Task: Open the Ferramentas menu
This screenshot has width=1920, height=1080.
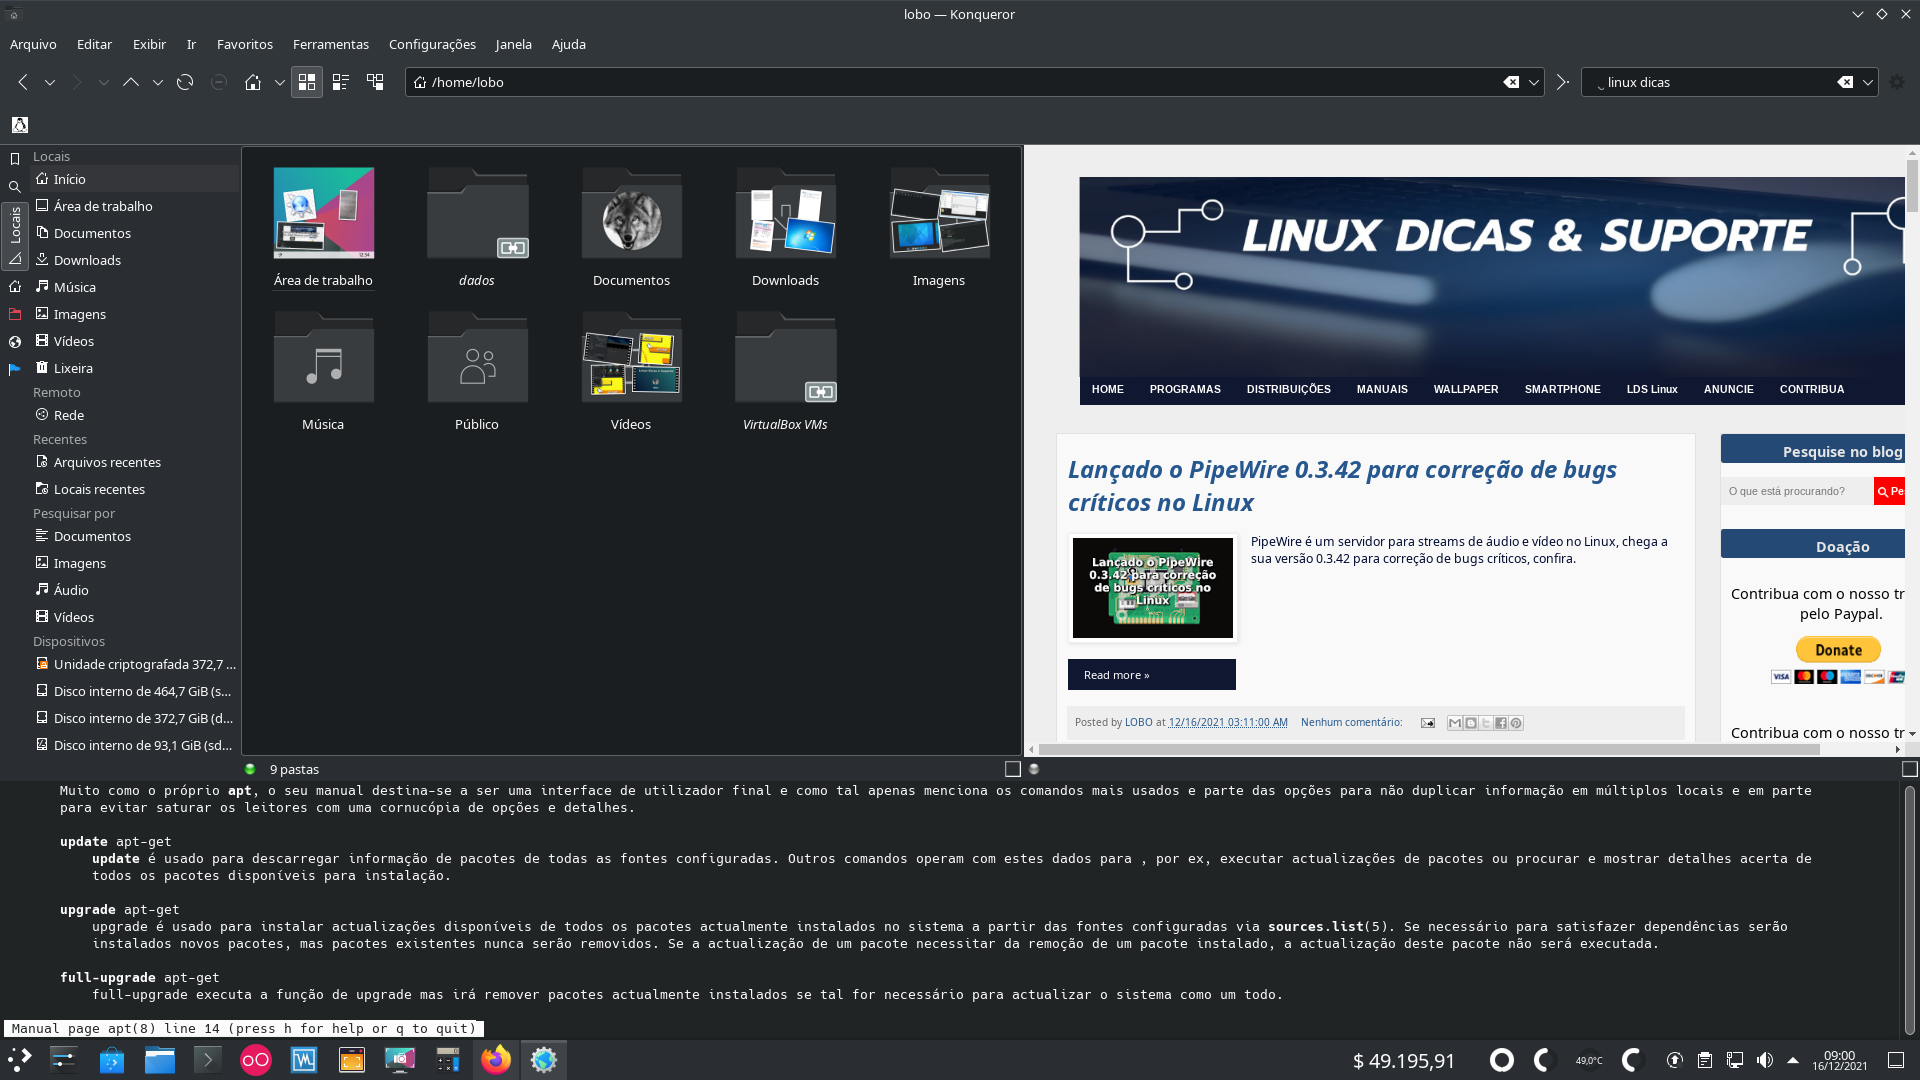Action: (x=331, y=44)
